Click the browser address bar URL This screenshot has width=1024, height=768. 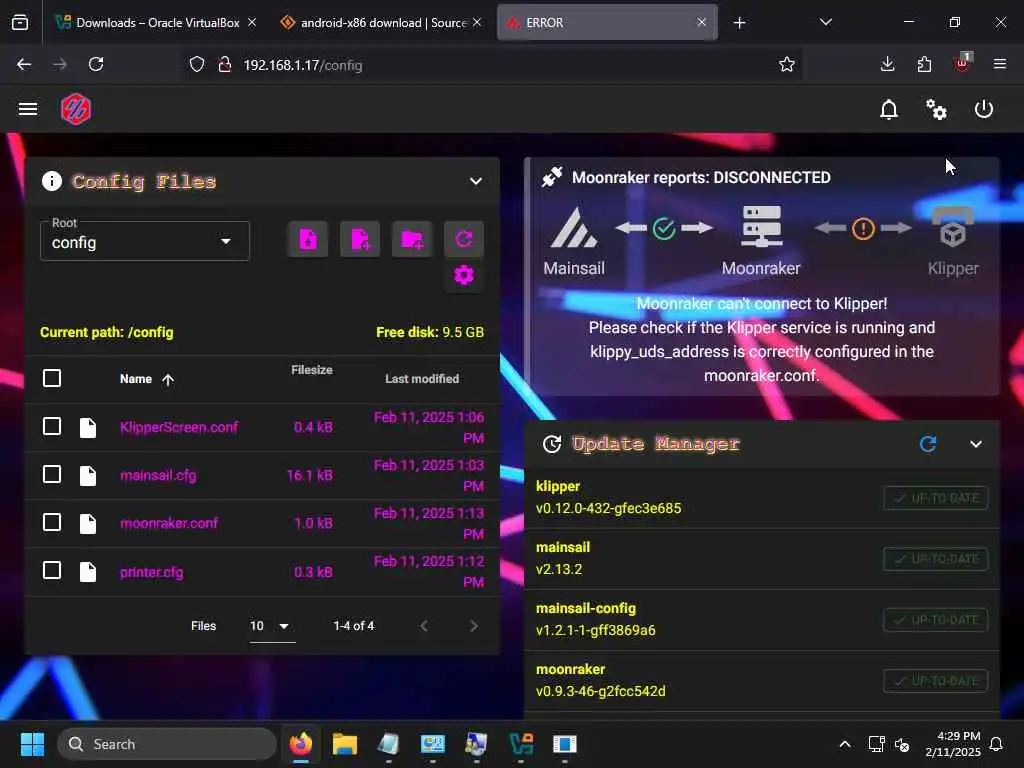coord(302,65)
